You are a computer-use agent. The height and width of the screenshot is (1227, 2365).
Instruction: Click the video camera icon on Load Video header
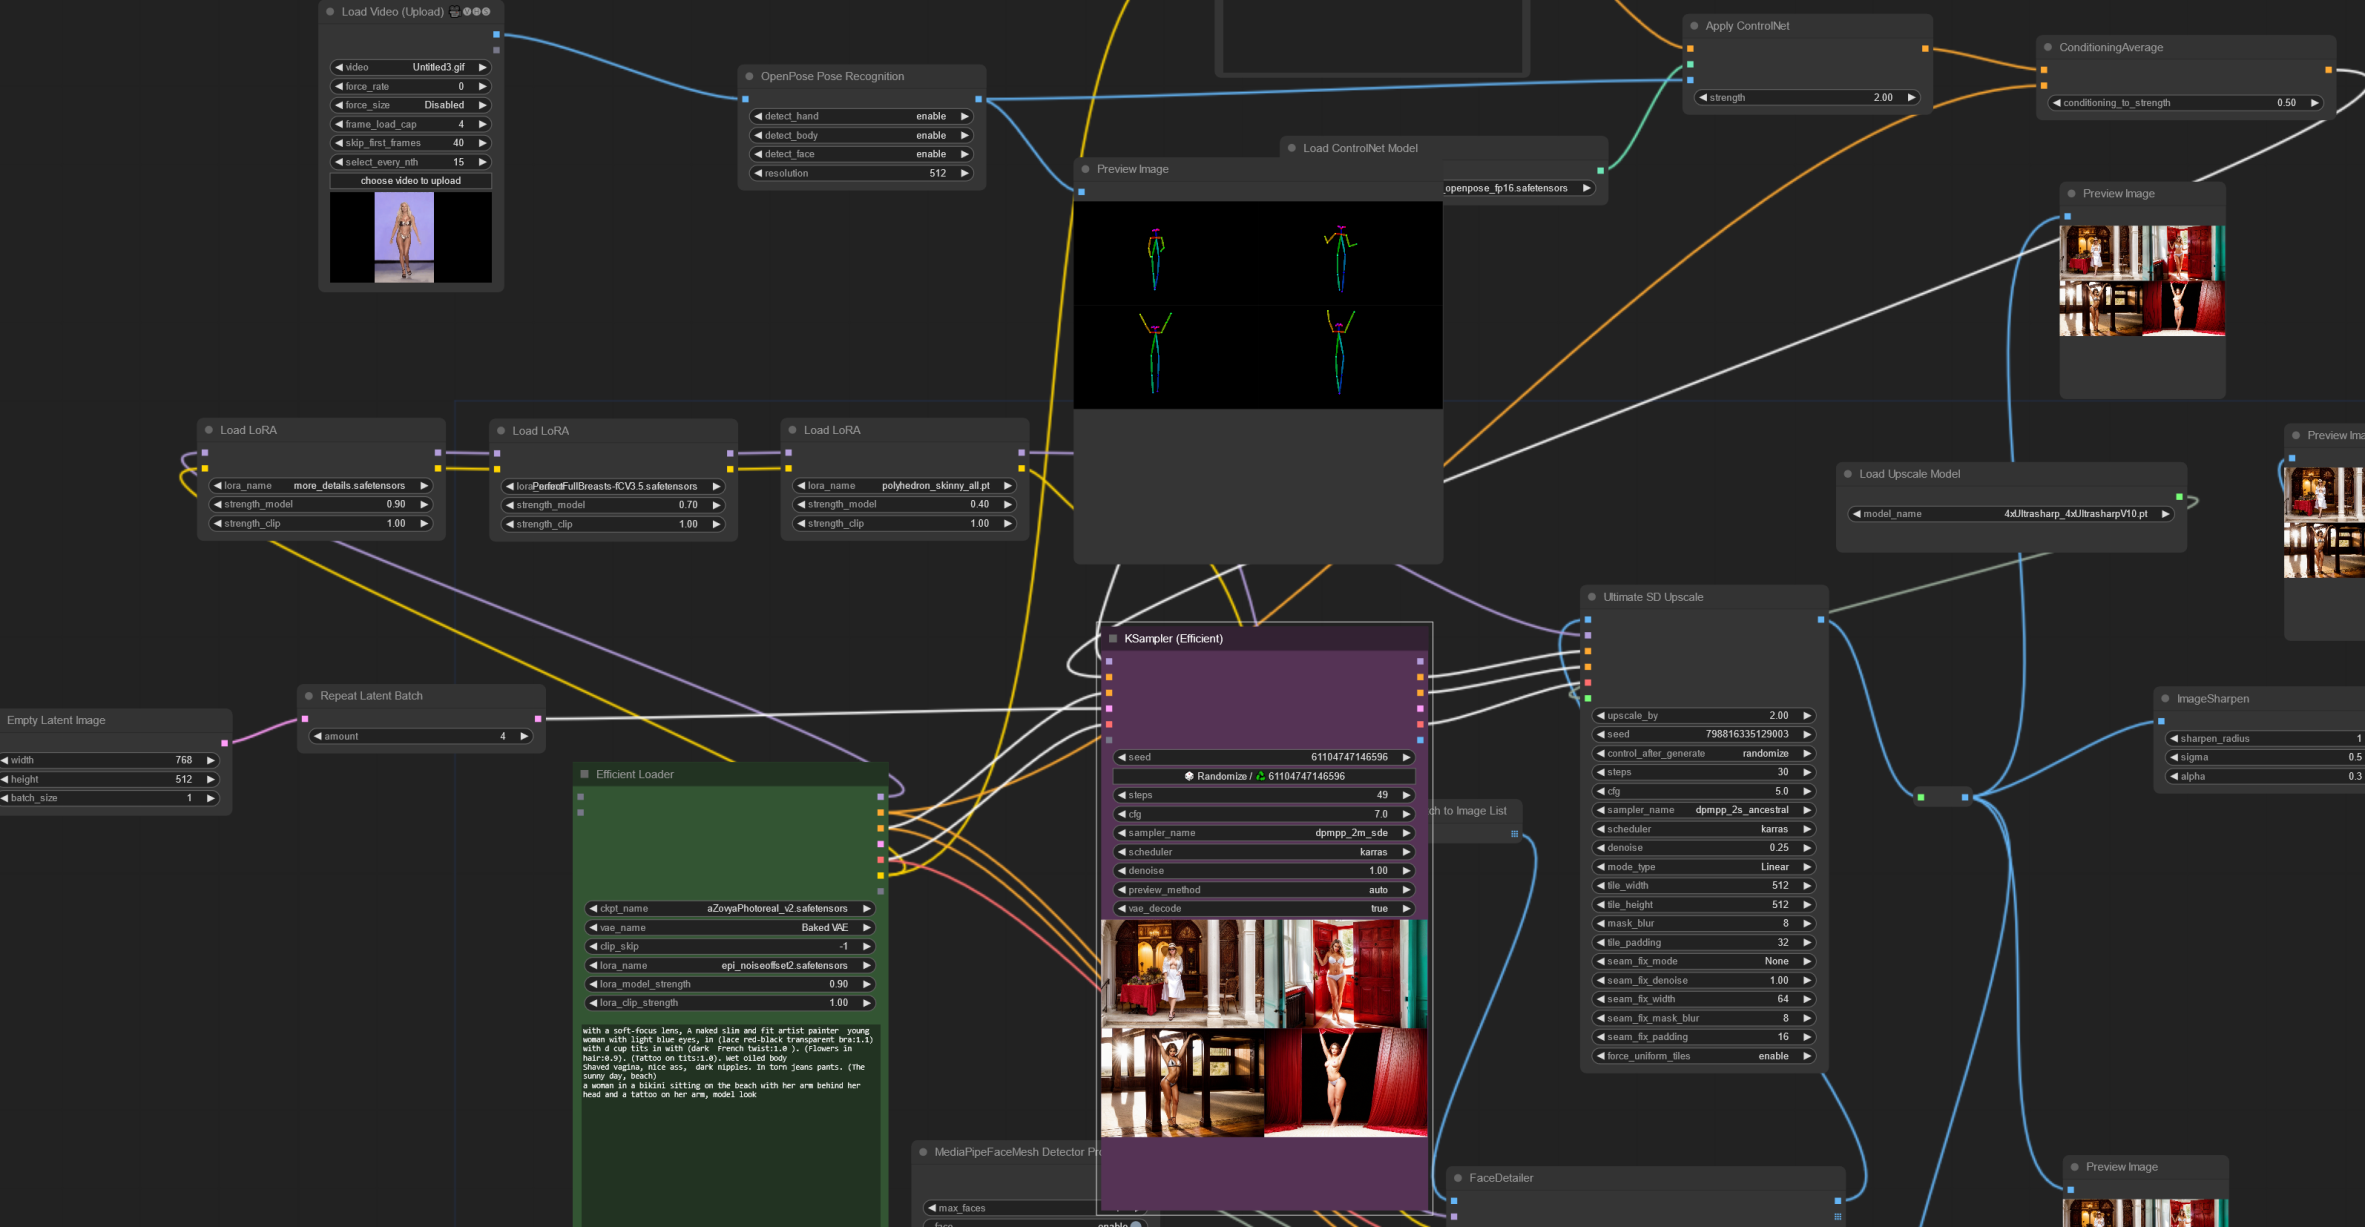coord(455,11)
